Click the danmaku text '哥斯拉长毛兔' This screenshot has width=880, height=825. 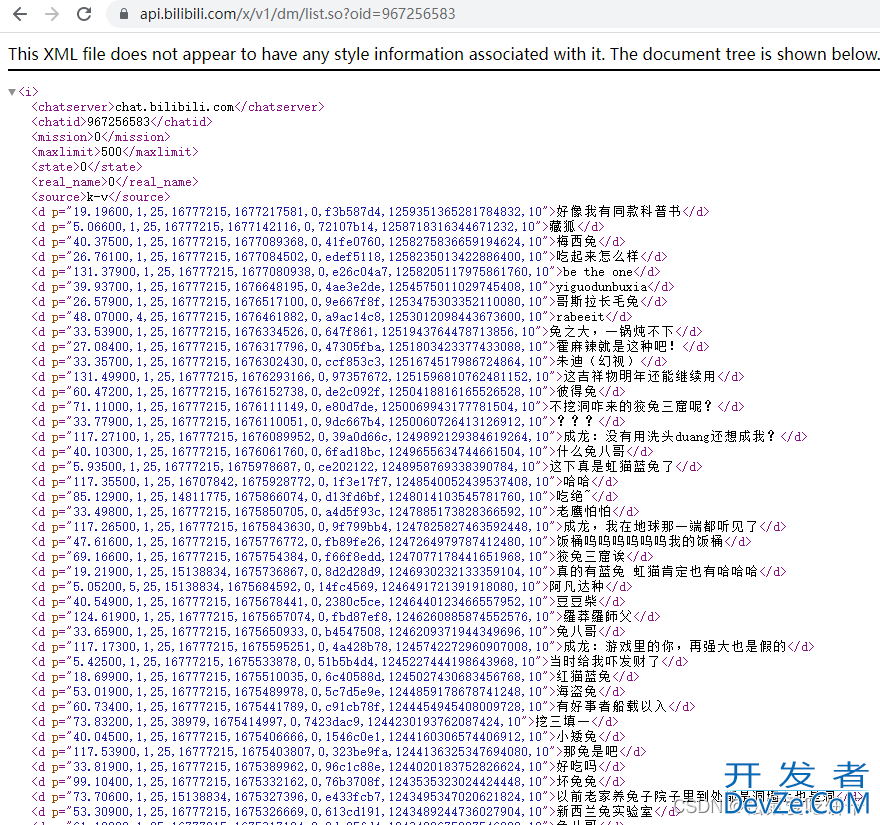tap(598, 302)
